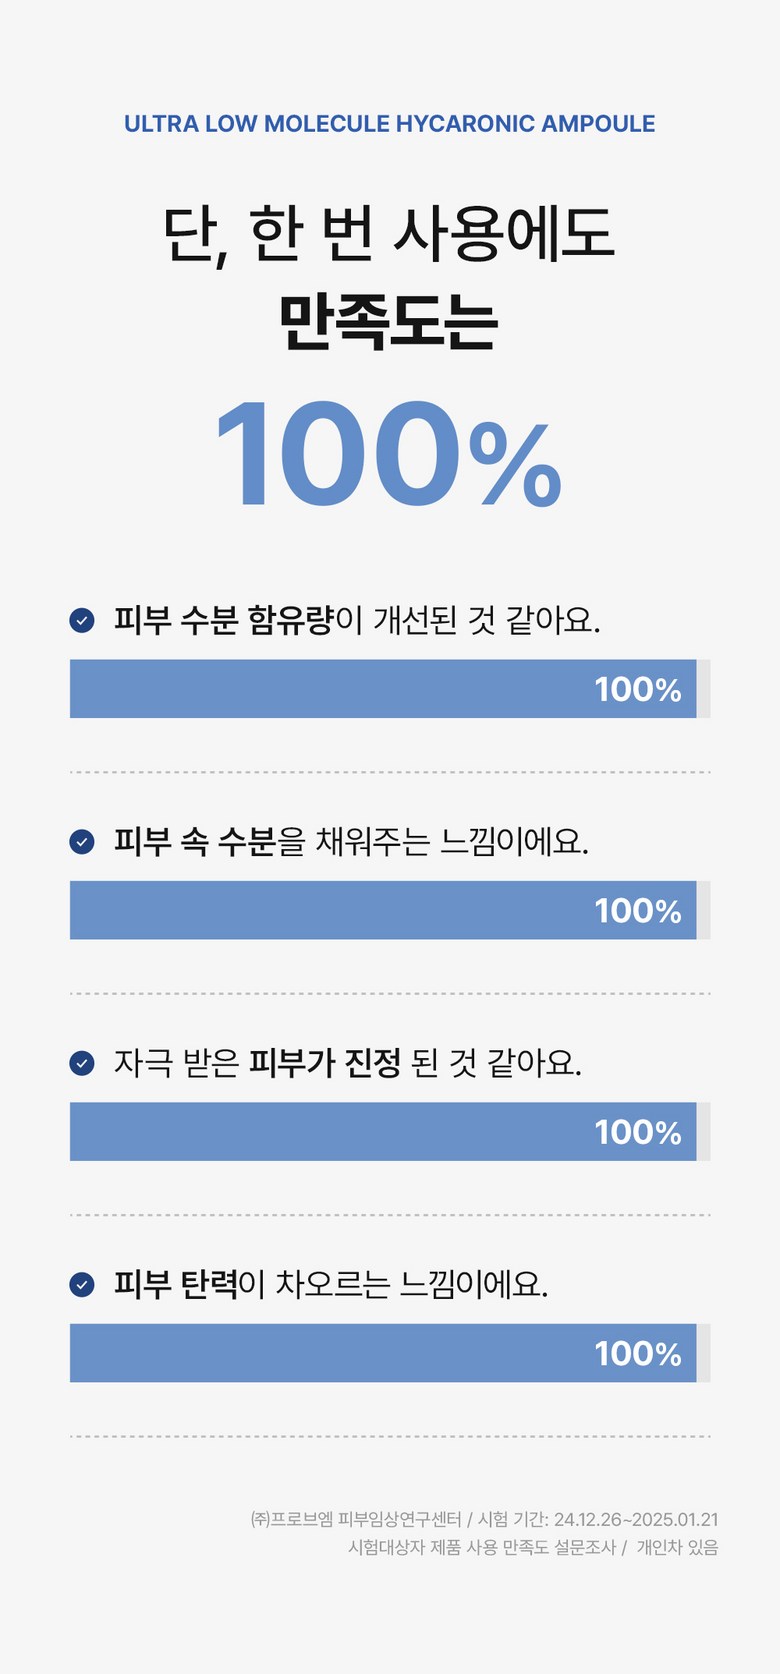Select the statement 자극 받은 피부가 진정 된 것 같아요
The height and width of the screenshot is (1674, 780).
[x=348, y=1063]
